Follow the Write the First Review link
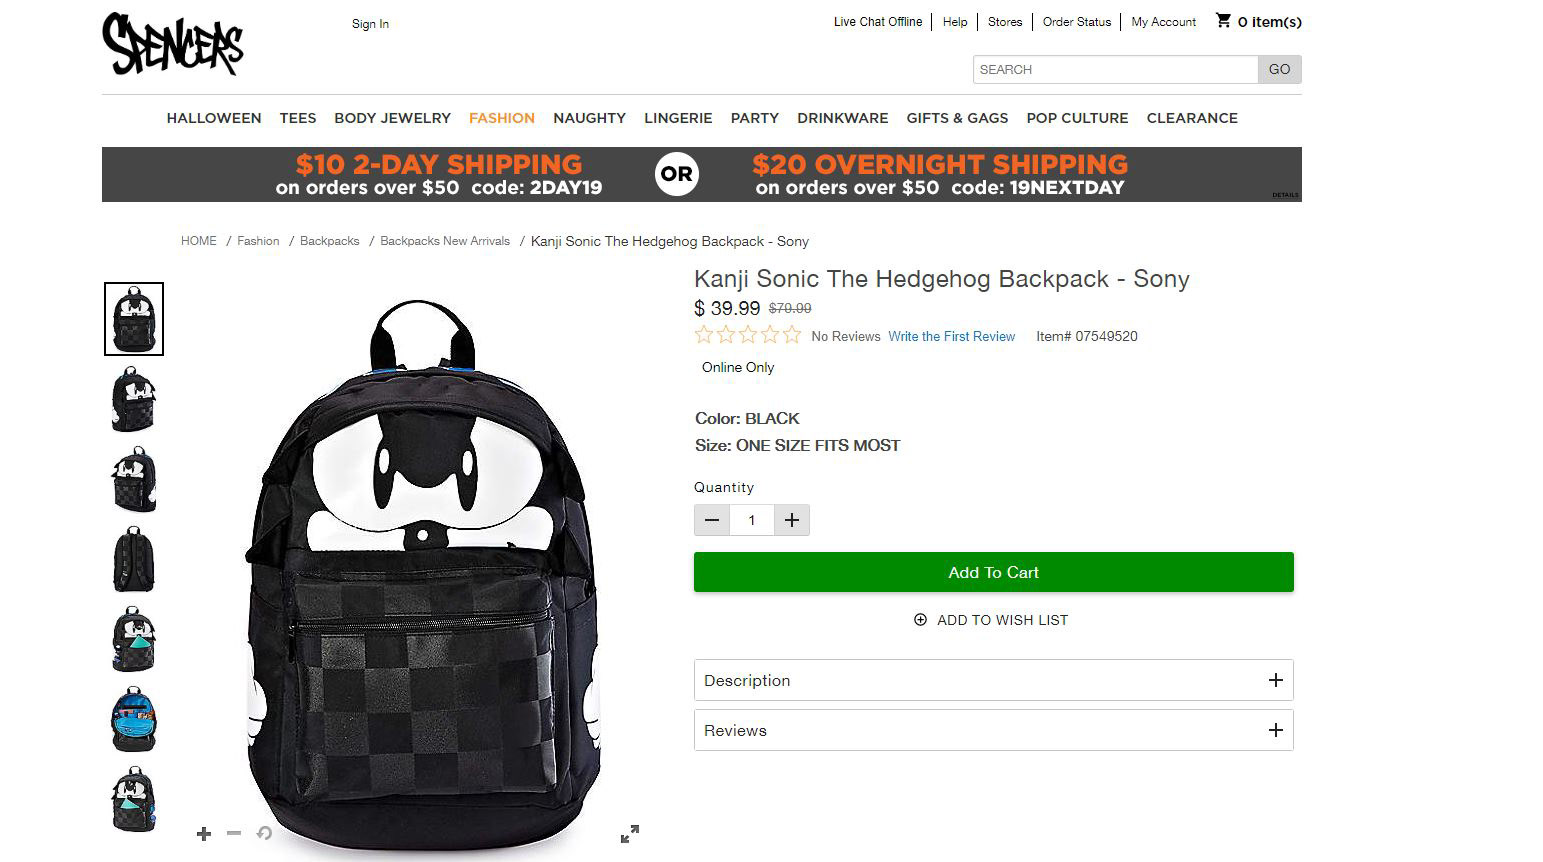This screenshot has width=1543, height=862. tap(951, 336)
